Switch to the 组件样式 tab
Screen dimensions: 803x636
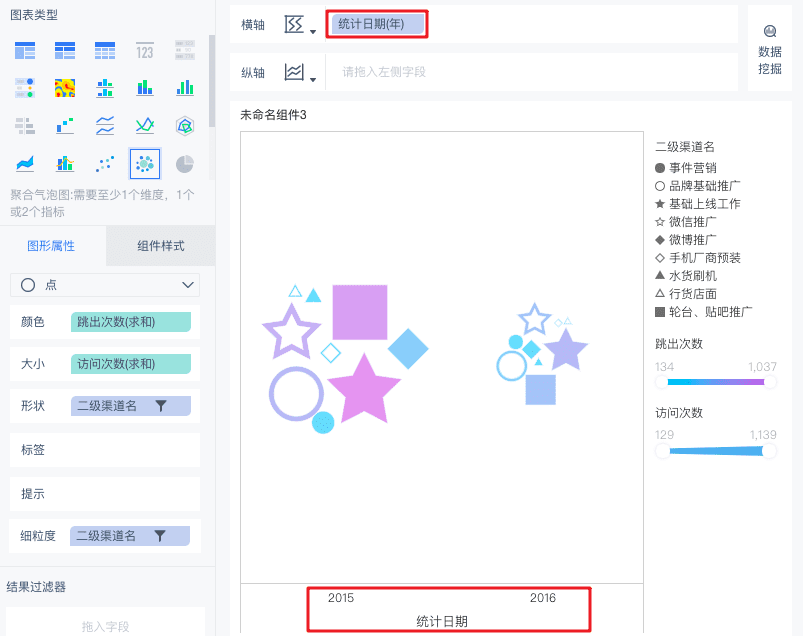[x=161, y=246]
